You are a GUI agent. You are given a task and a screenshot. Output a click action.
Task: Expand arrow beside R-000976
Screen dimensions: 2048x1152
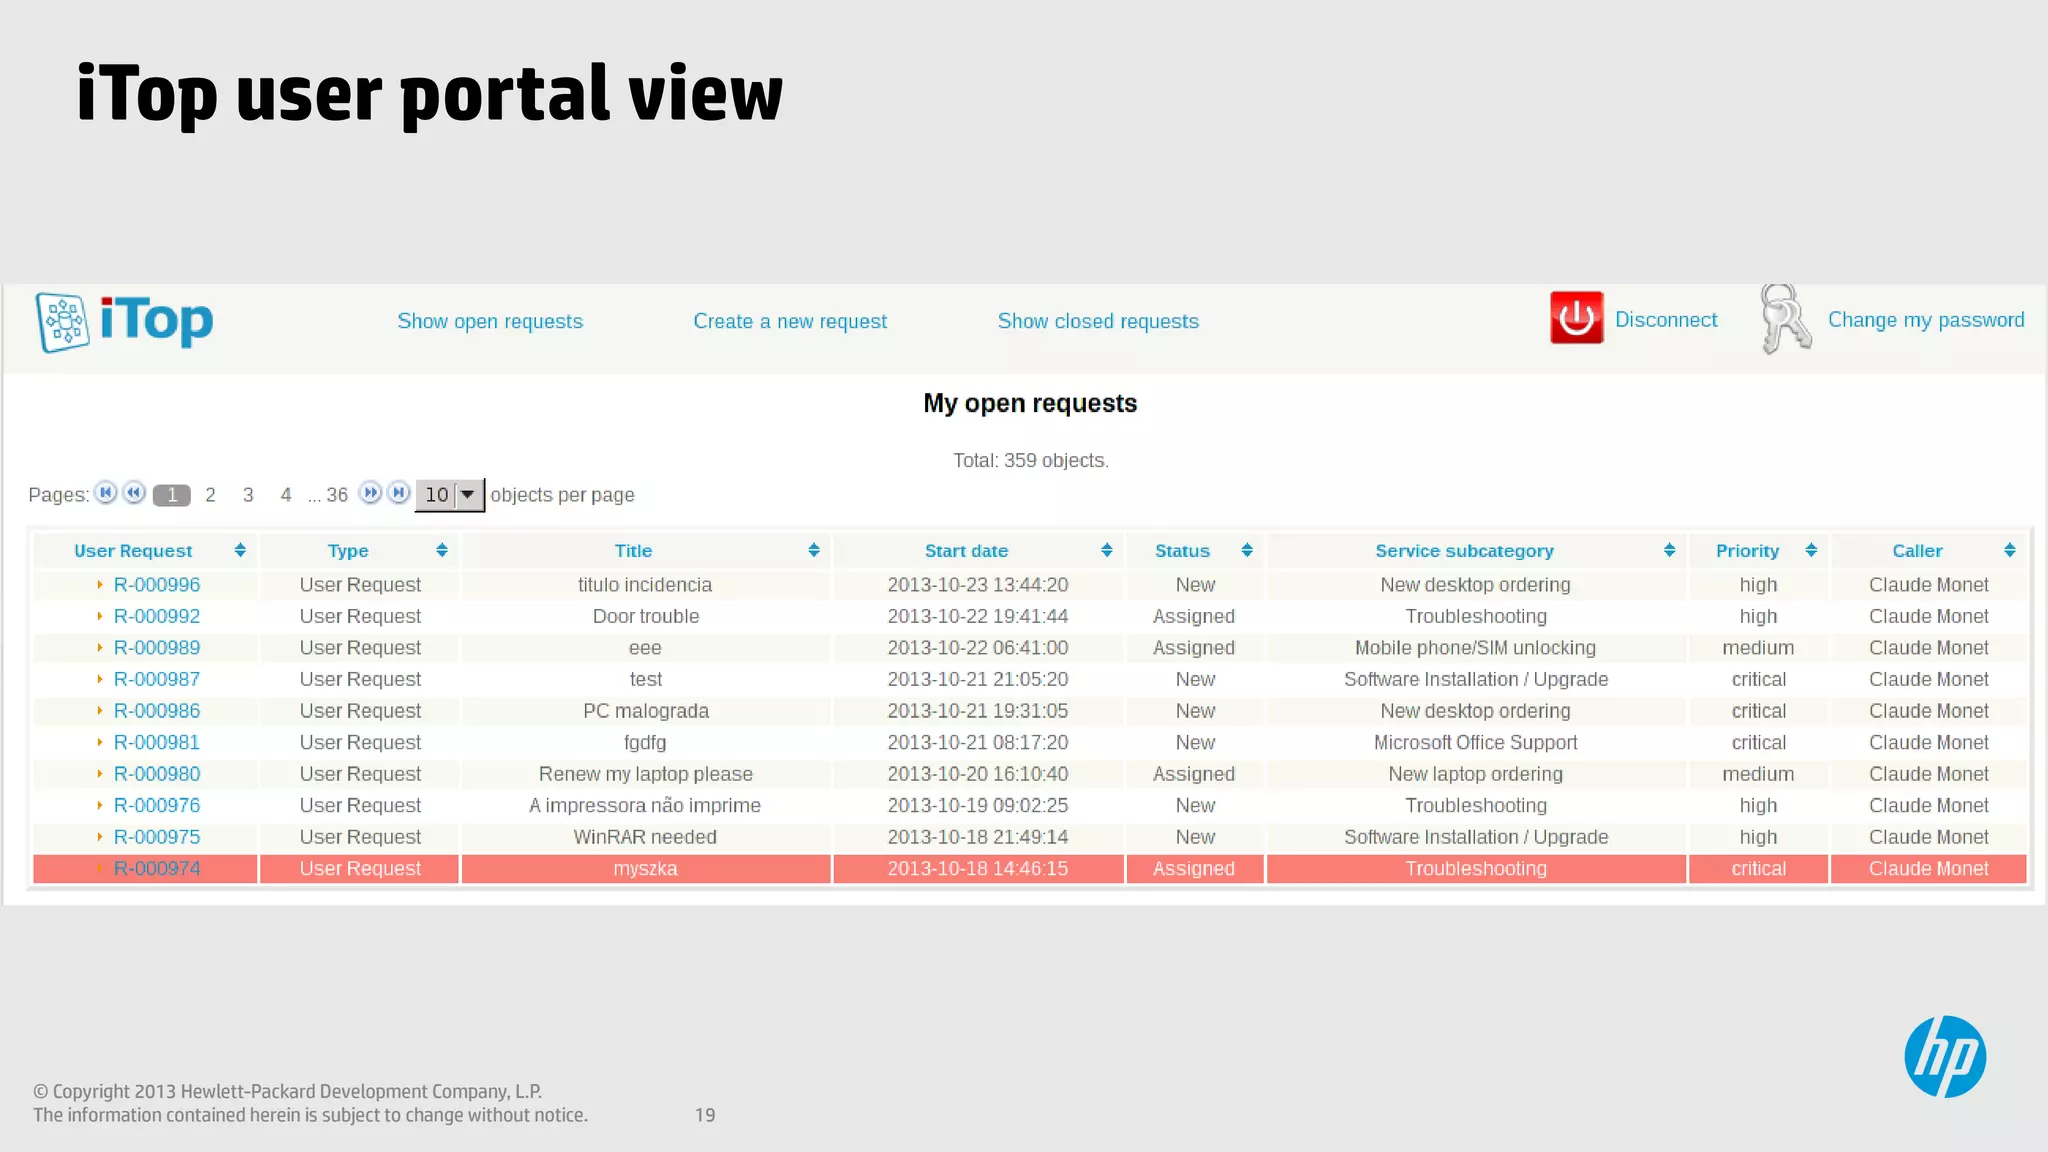(x=100, y=805)
